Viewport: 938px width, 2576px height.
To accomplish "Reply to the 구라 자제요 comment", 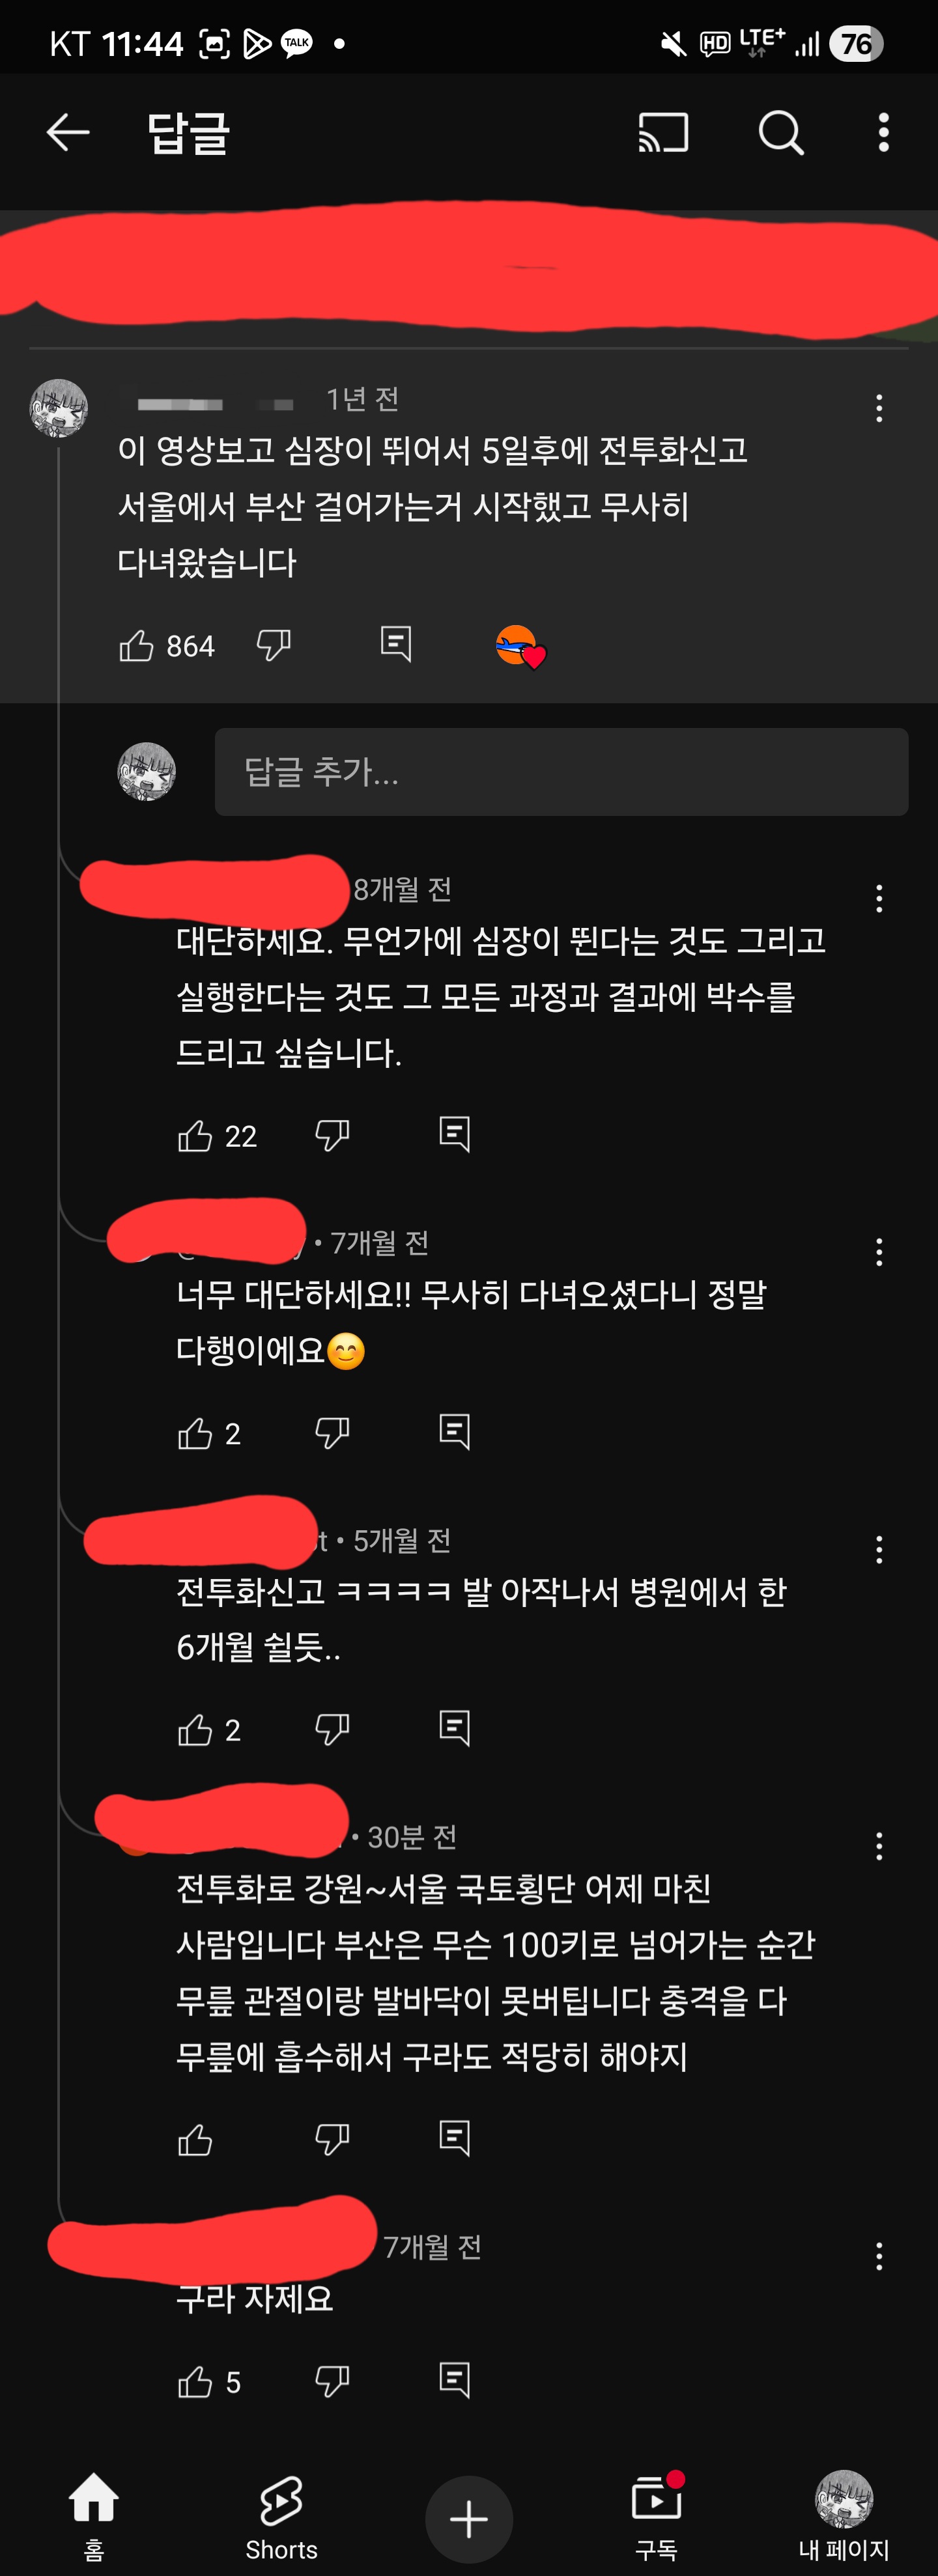I will (454, 2380).
